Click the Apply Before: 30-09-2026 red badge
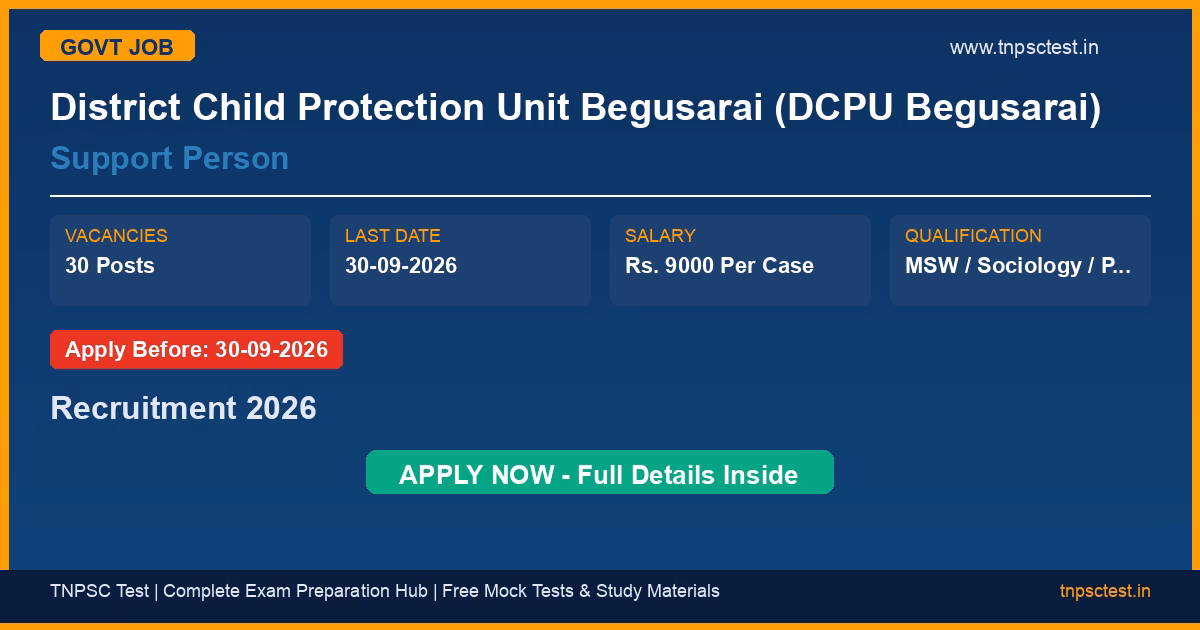 tap(196, 350)
